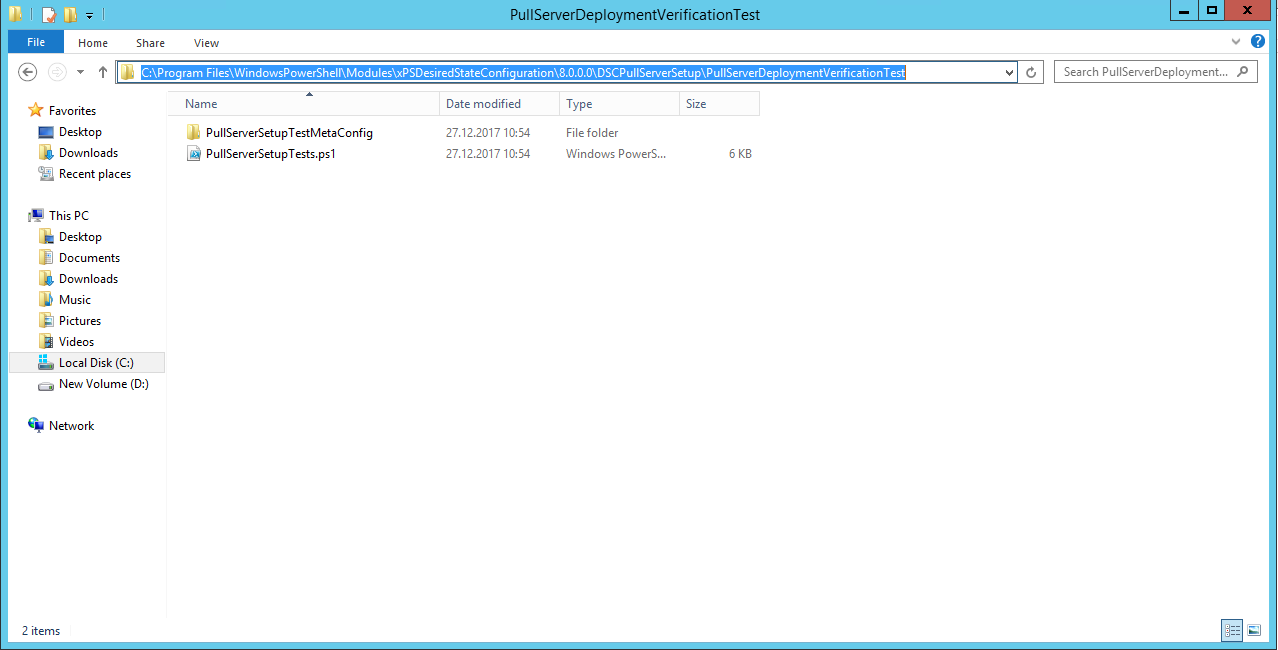Click the Properties icon in quick access toolbar

click(x=48, y=14)
